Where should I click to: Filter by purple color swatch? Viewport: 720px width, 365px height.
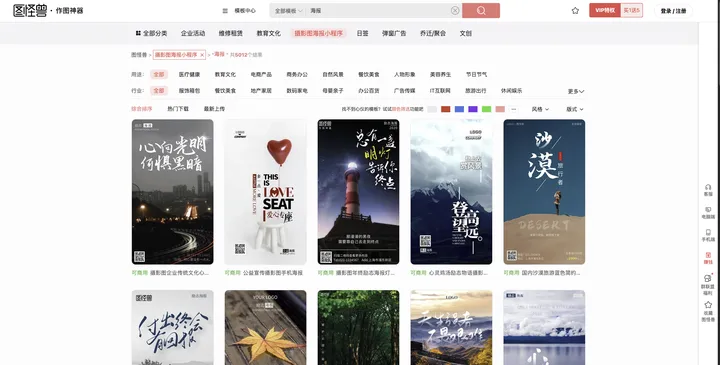tap(472, 109)
